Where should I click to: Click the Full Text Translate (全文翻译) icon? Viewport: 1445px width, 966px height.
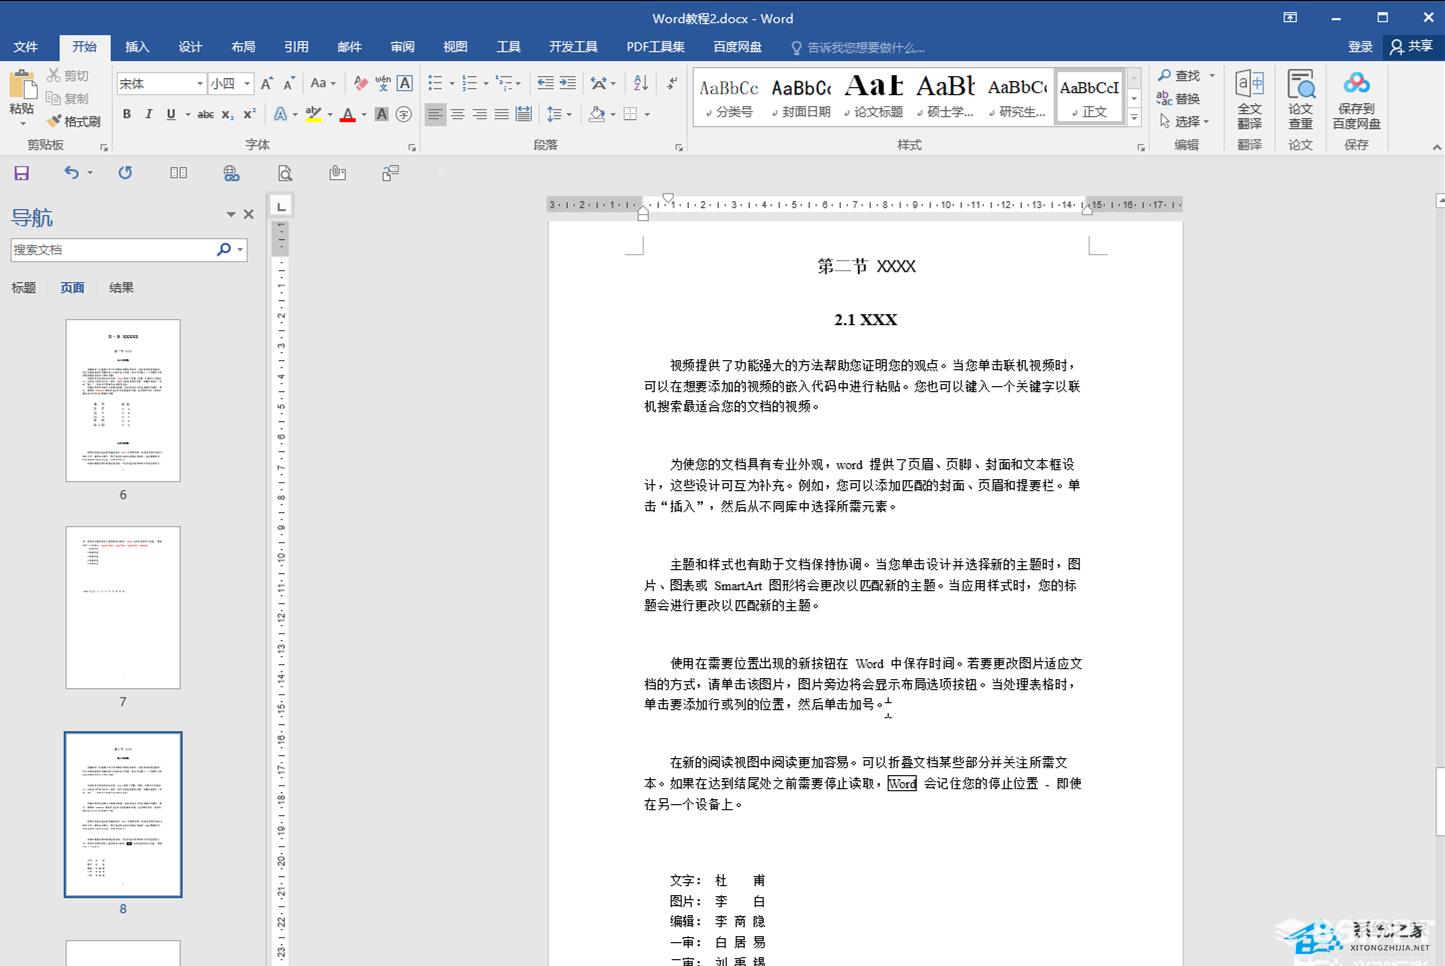pyautogui.click(x=1249, y=99)
